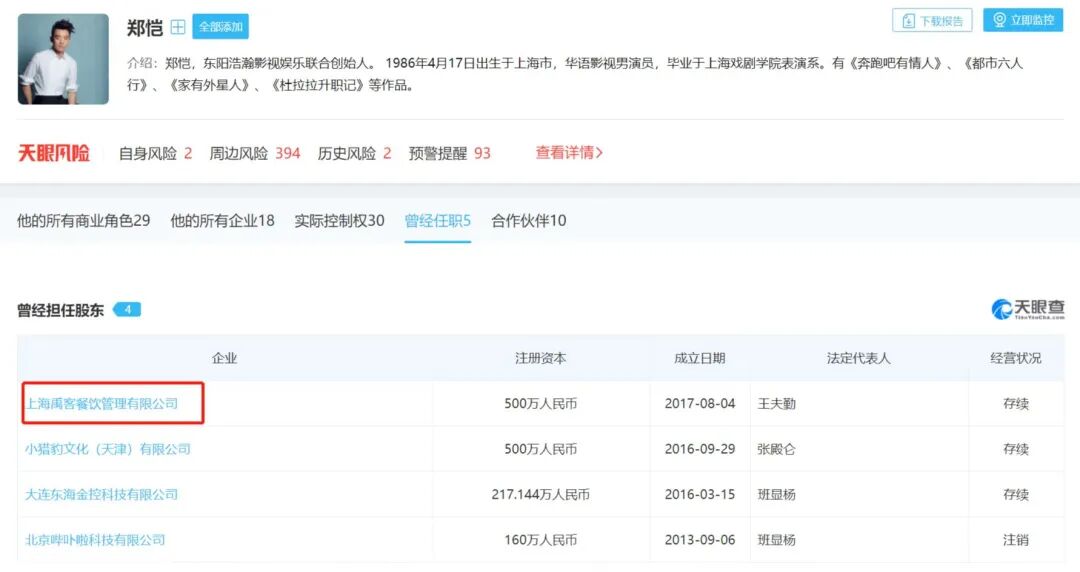Click the 法定代表人 column header

(x=858, y=358)
